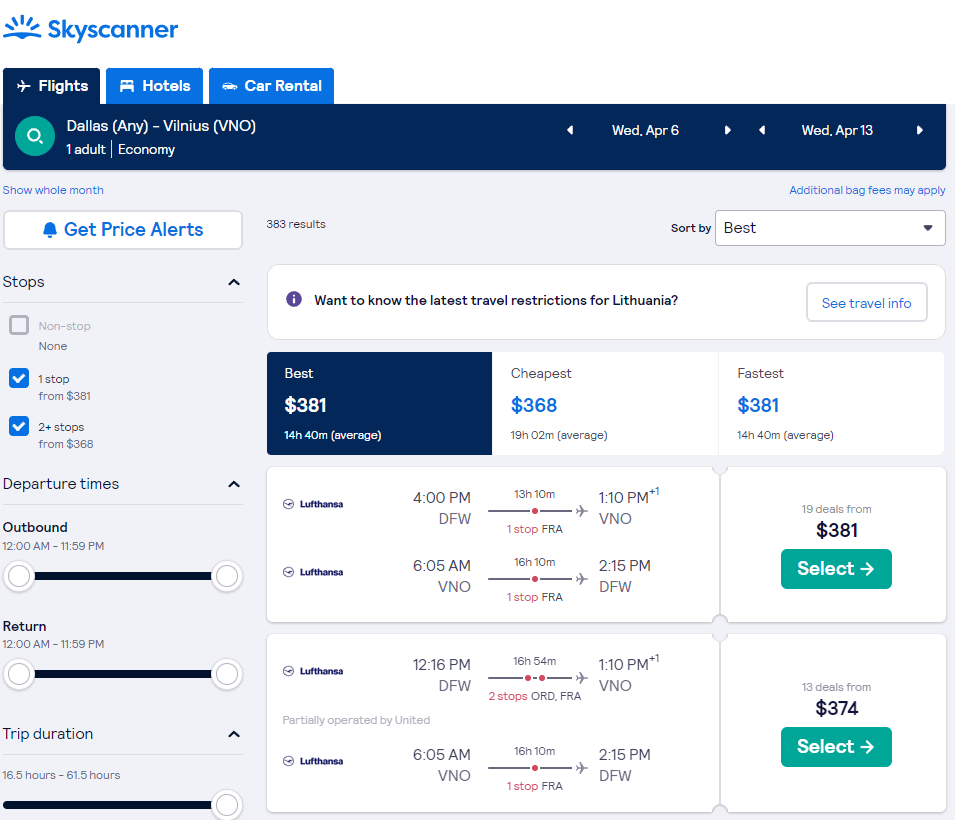Select the Cheapest $368 results tab
955x820 pixels.
pos(605,403)
